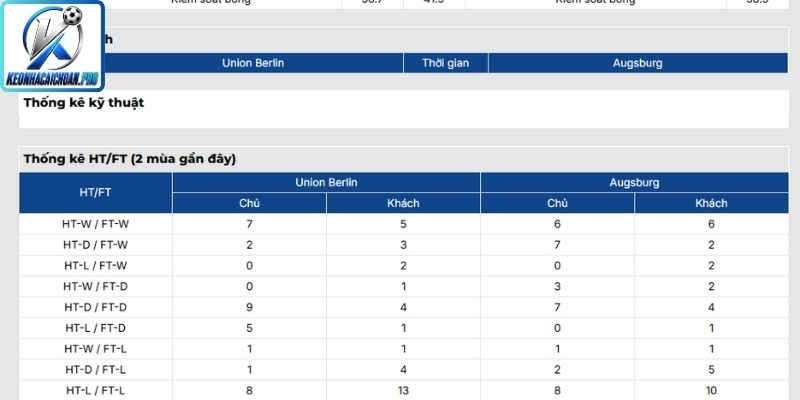Select the HT-W / FT-W row label
This screenshot has width=800, height=400.
(x=95, y=224)
